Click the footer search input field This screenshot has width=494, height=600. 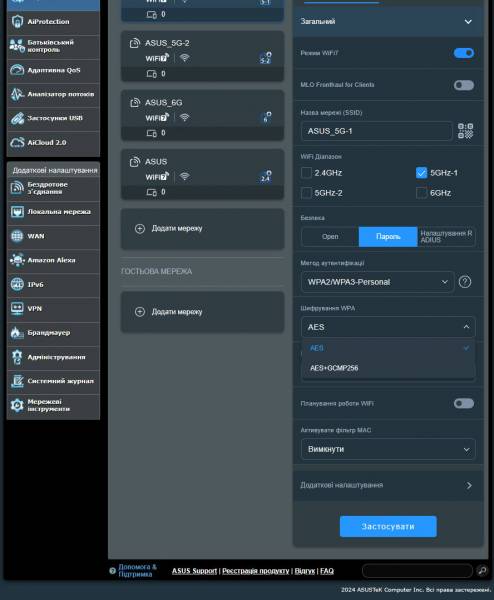point(417,571)
